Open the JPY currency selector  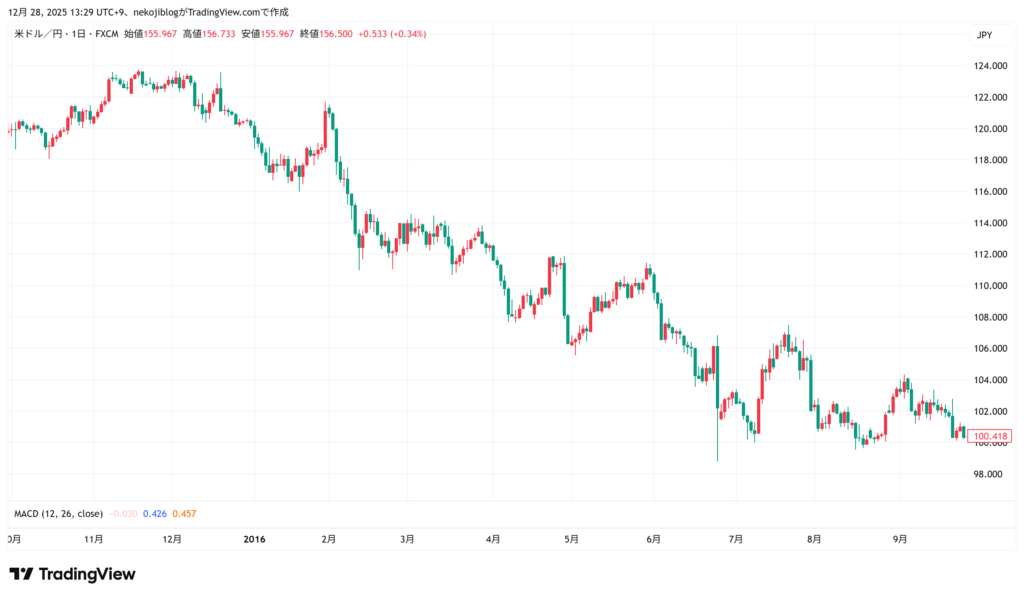(x=986, y=35)
